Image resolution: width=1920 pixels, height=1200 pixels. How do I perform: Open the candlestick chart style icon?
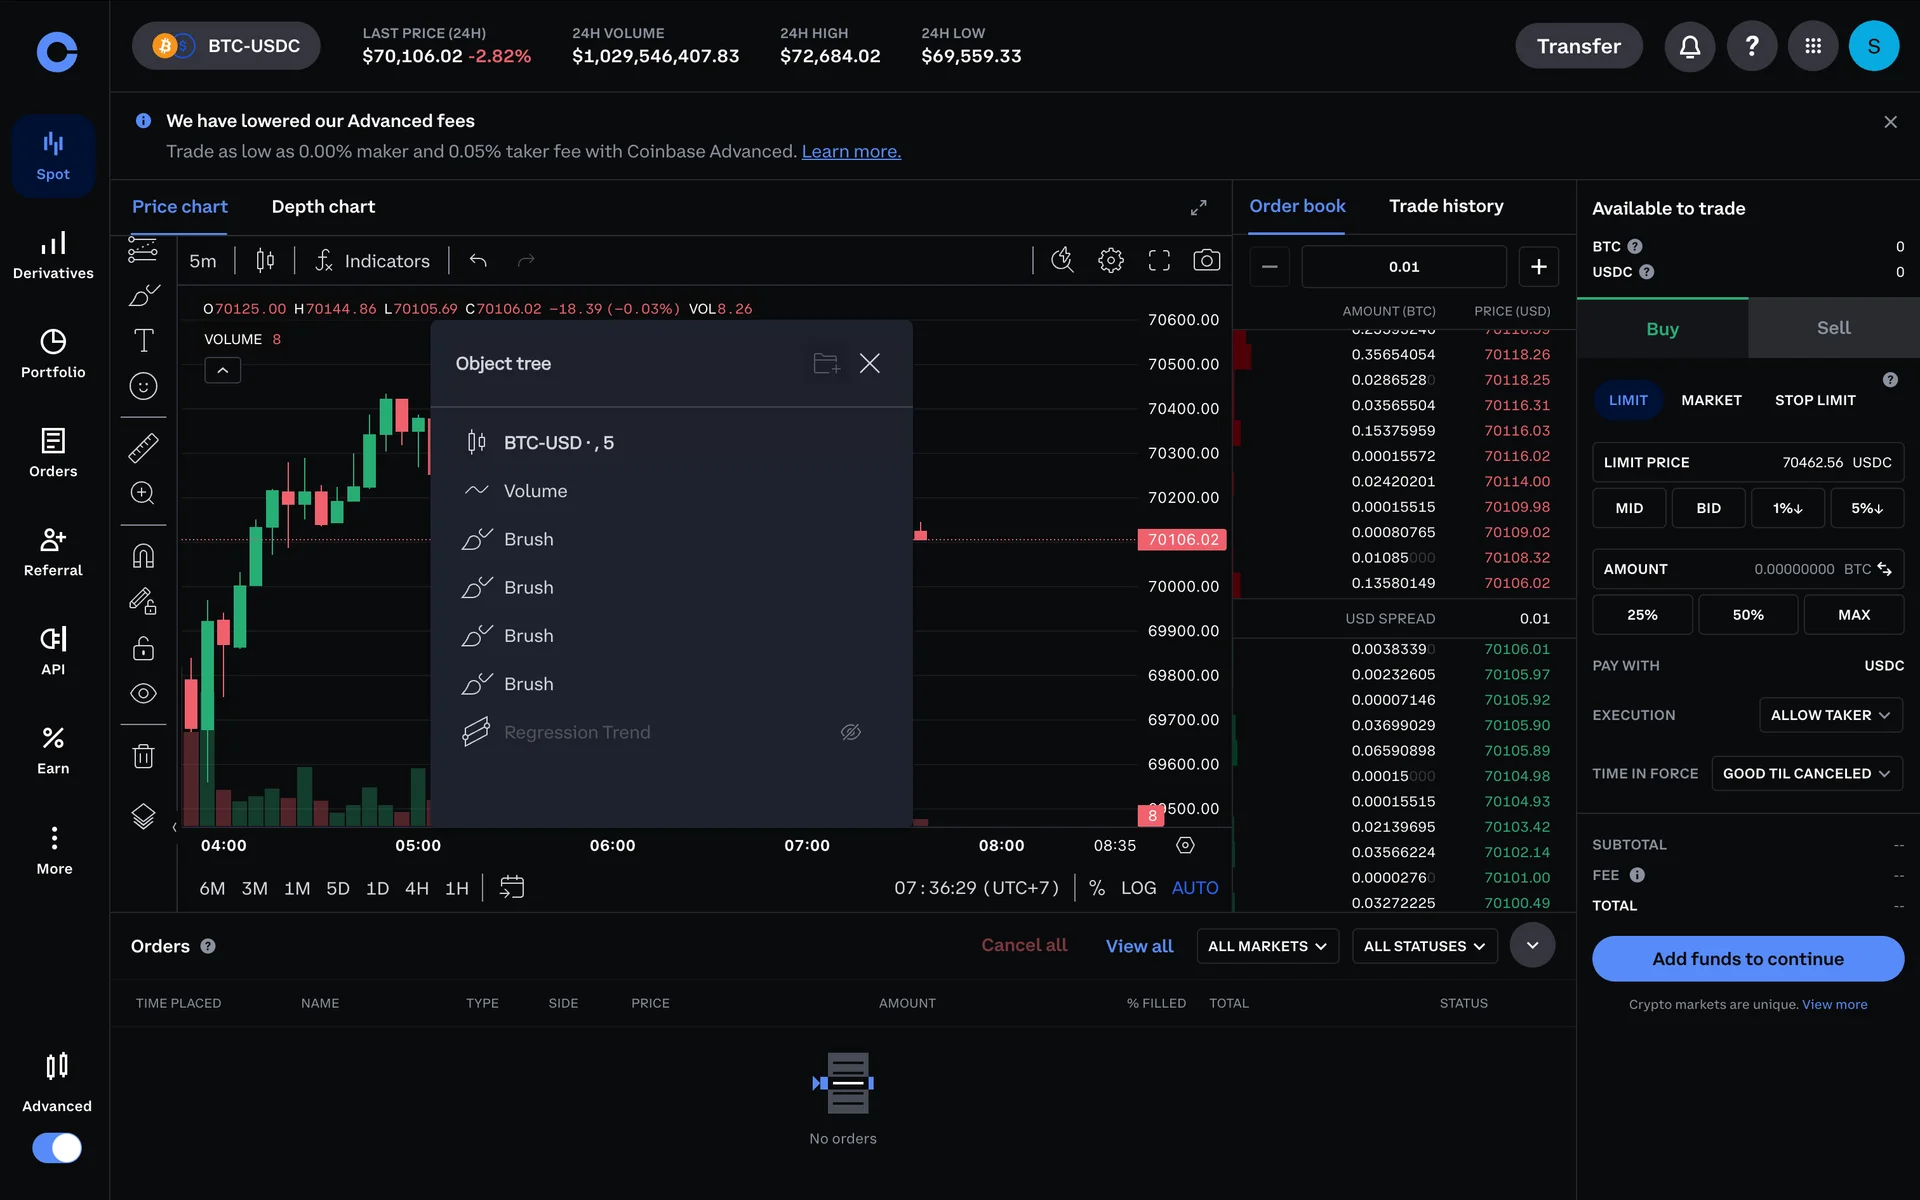click(265, 261)
